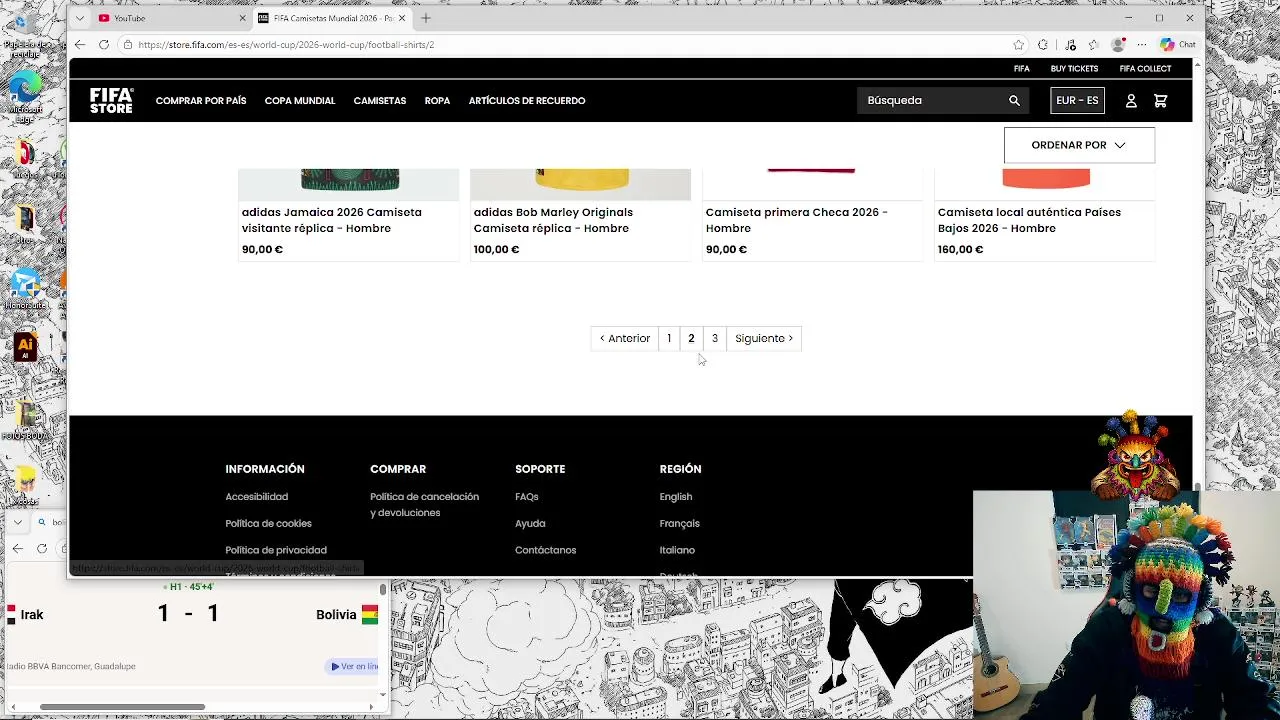Open COPA MUNDIAL menu
Viewport: 1280px width, 720px height.
[300, 101]
